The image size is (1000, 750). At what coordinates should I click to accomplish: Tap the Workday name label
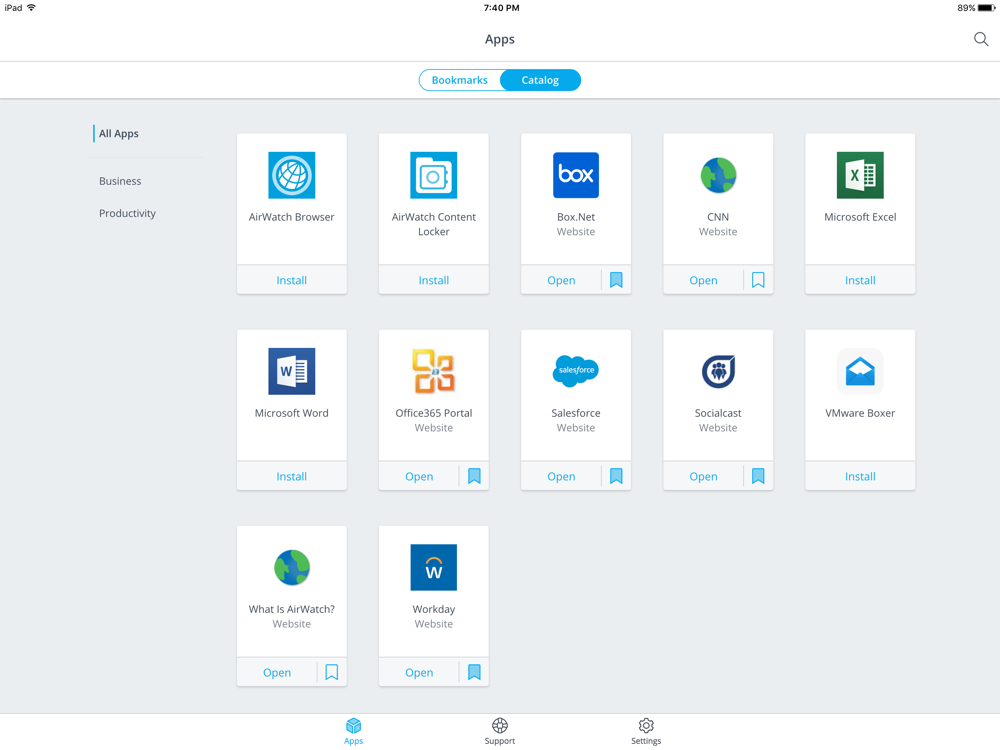pos(434,609)
